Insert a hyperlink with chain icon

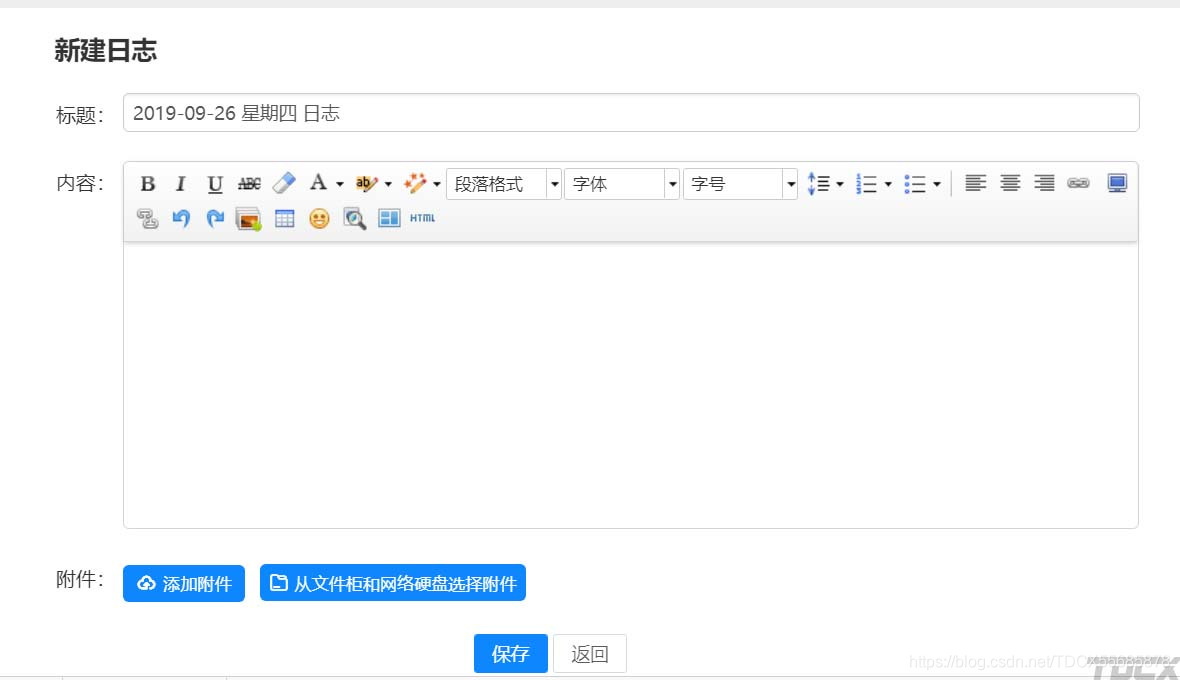pyautogui.click(x=1078, y=183)
